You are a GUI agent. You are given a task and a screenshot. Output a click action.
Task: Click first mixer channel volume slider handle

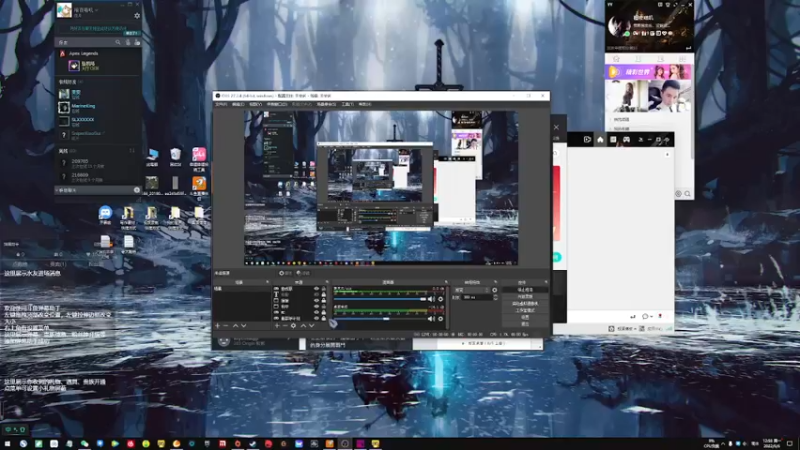coord(423,299)
